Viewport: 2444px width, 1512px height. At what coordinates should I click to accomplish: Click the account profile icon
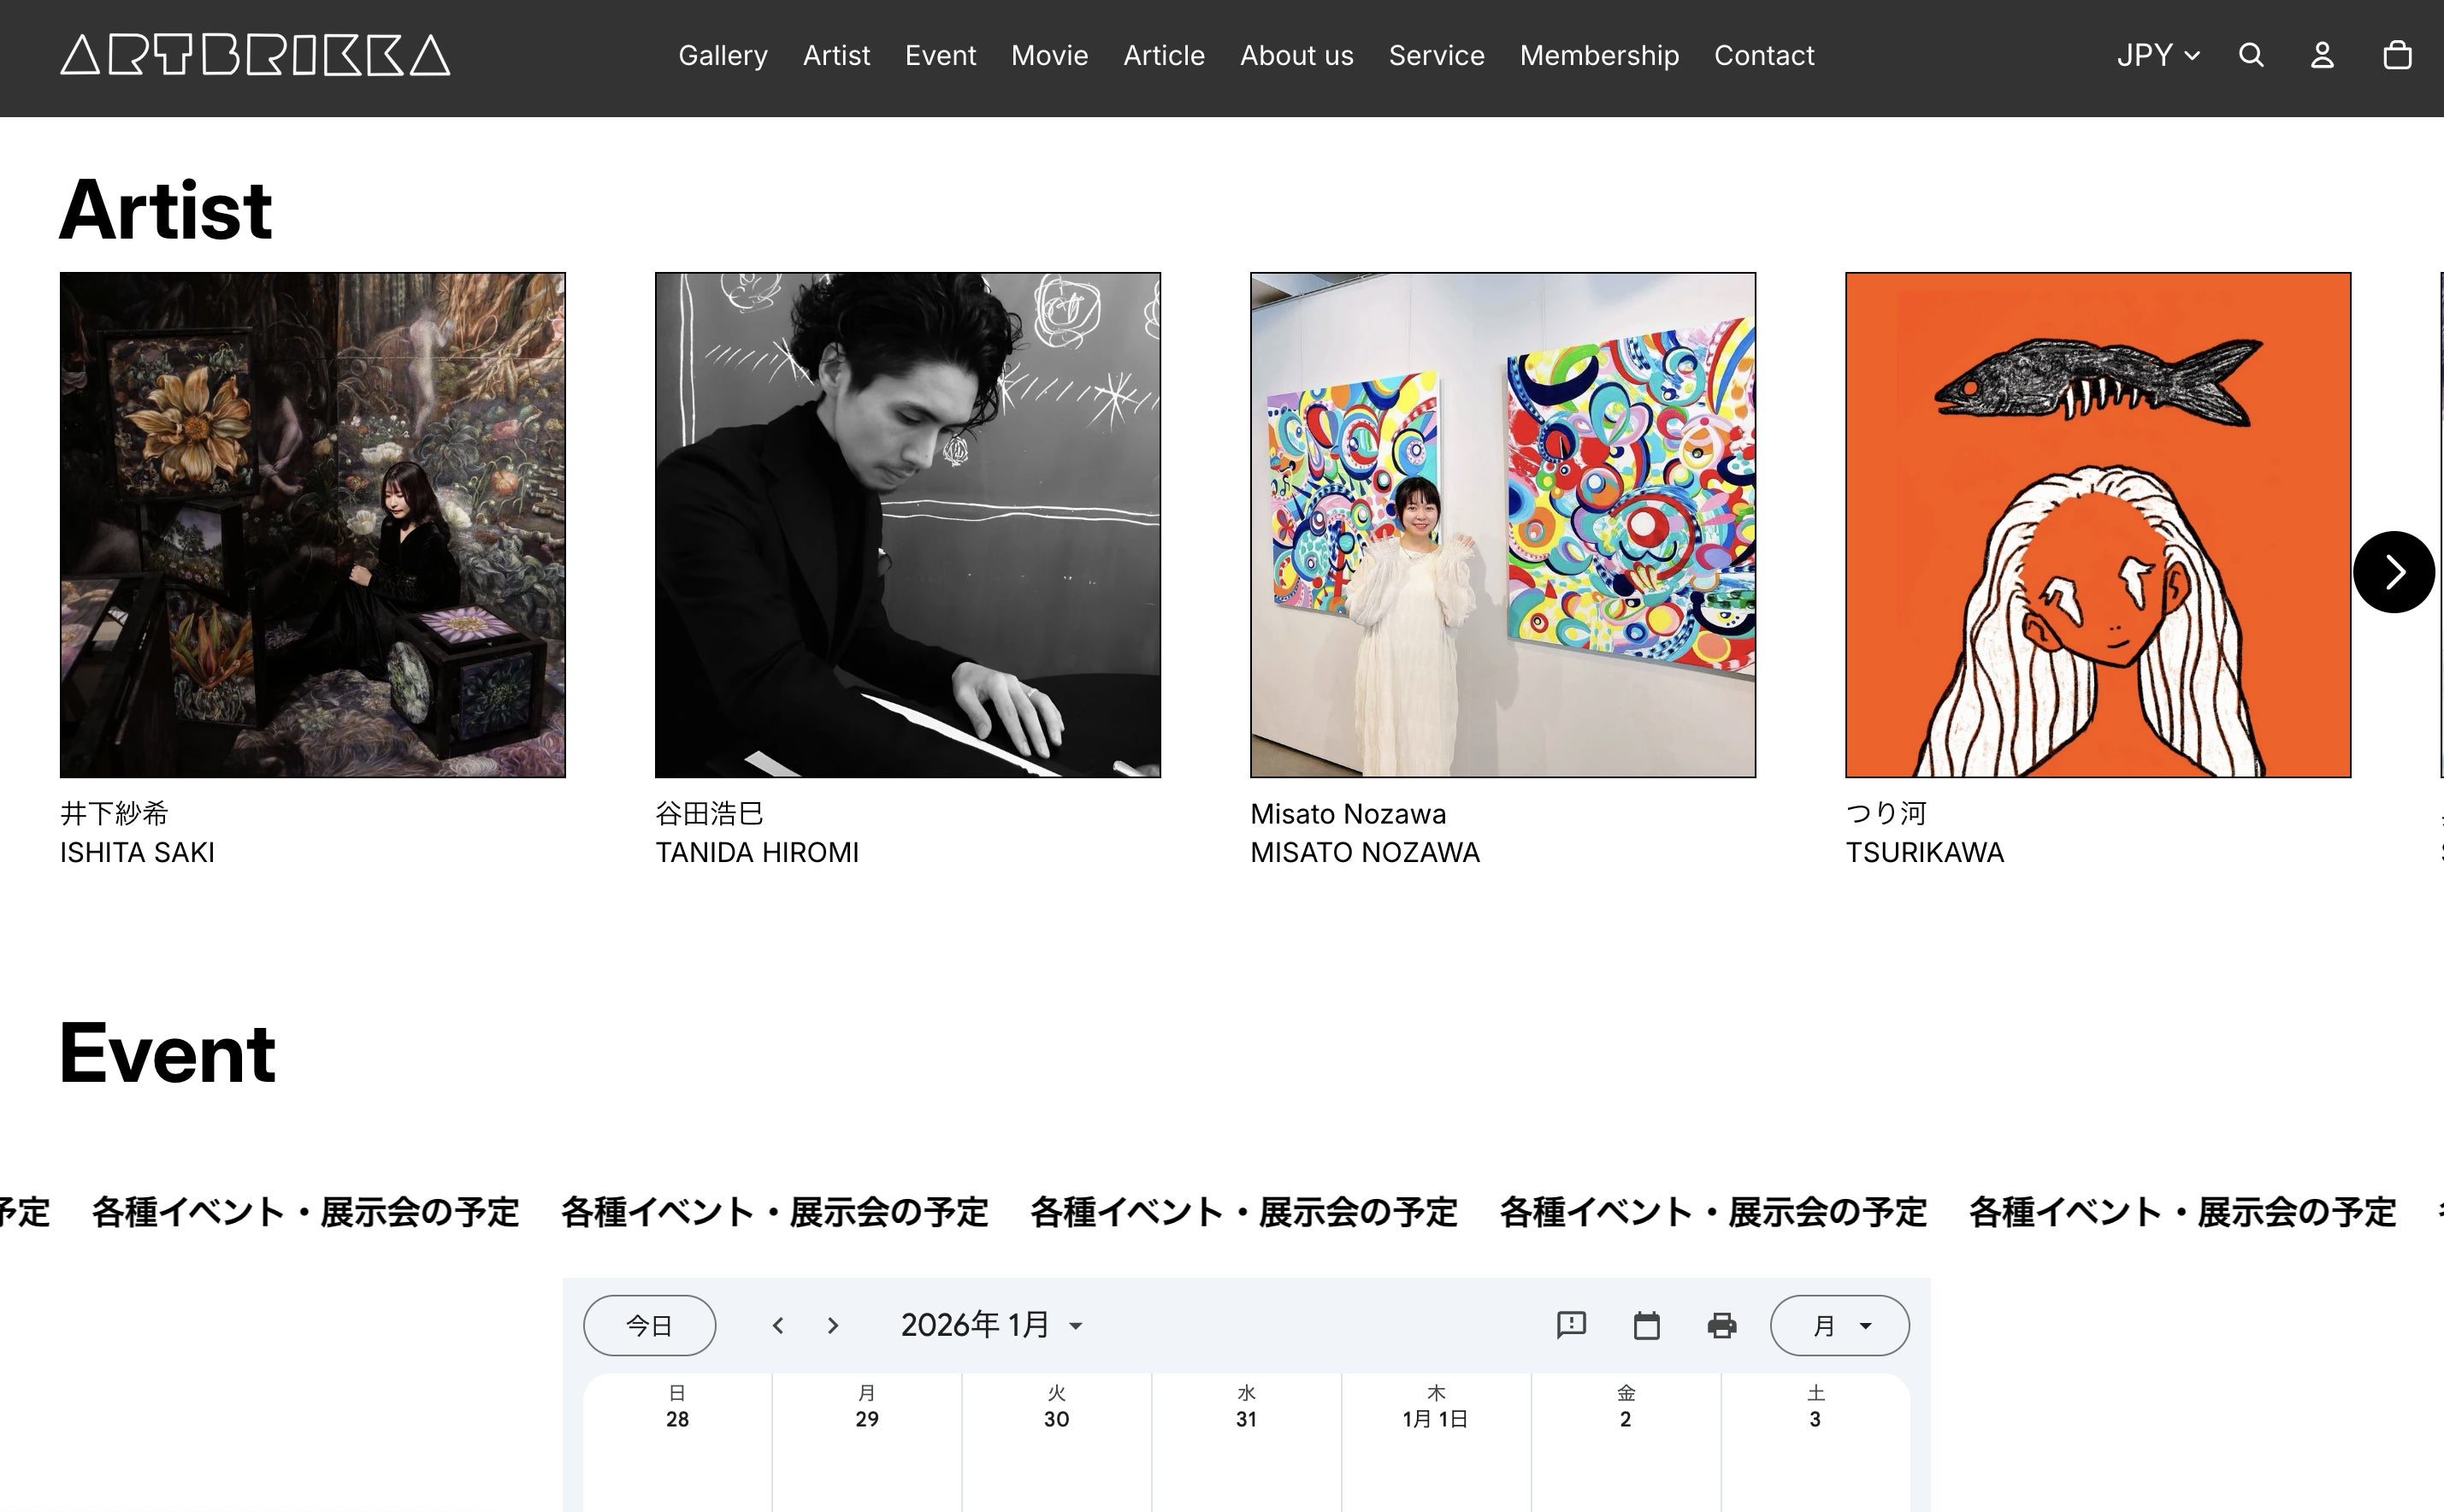pos(2322,55)
